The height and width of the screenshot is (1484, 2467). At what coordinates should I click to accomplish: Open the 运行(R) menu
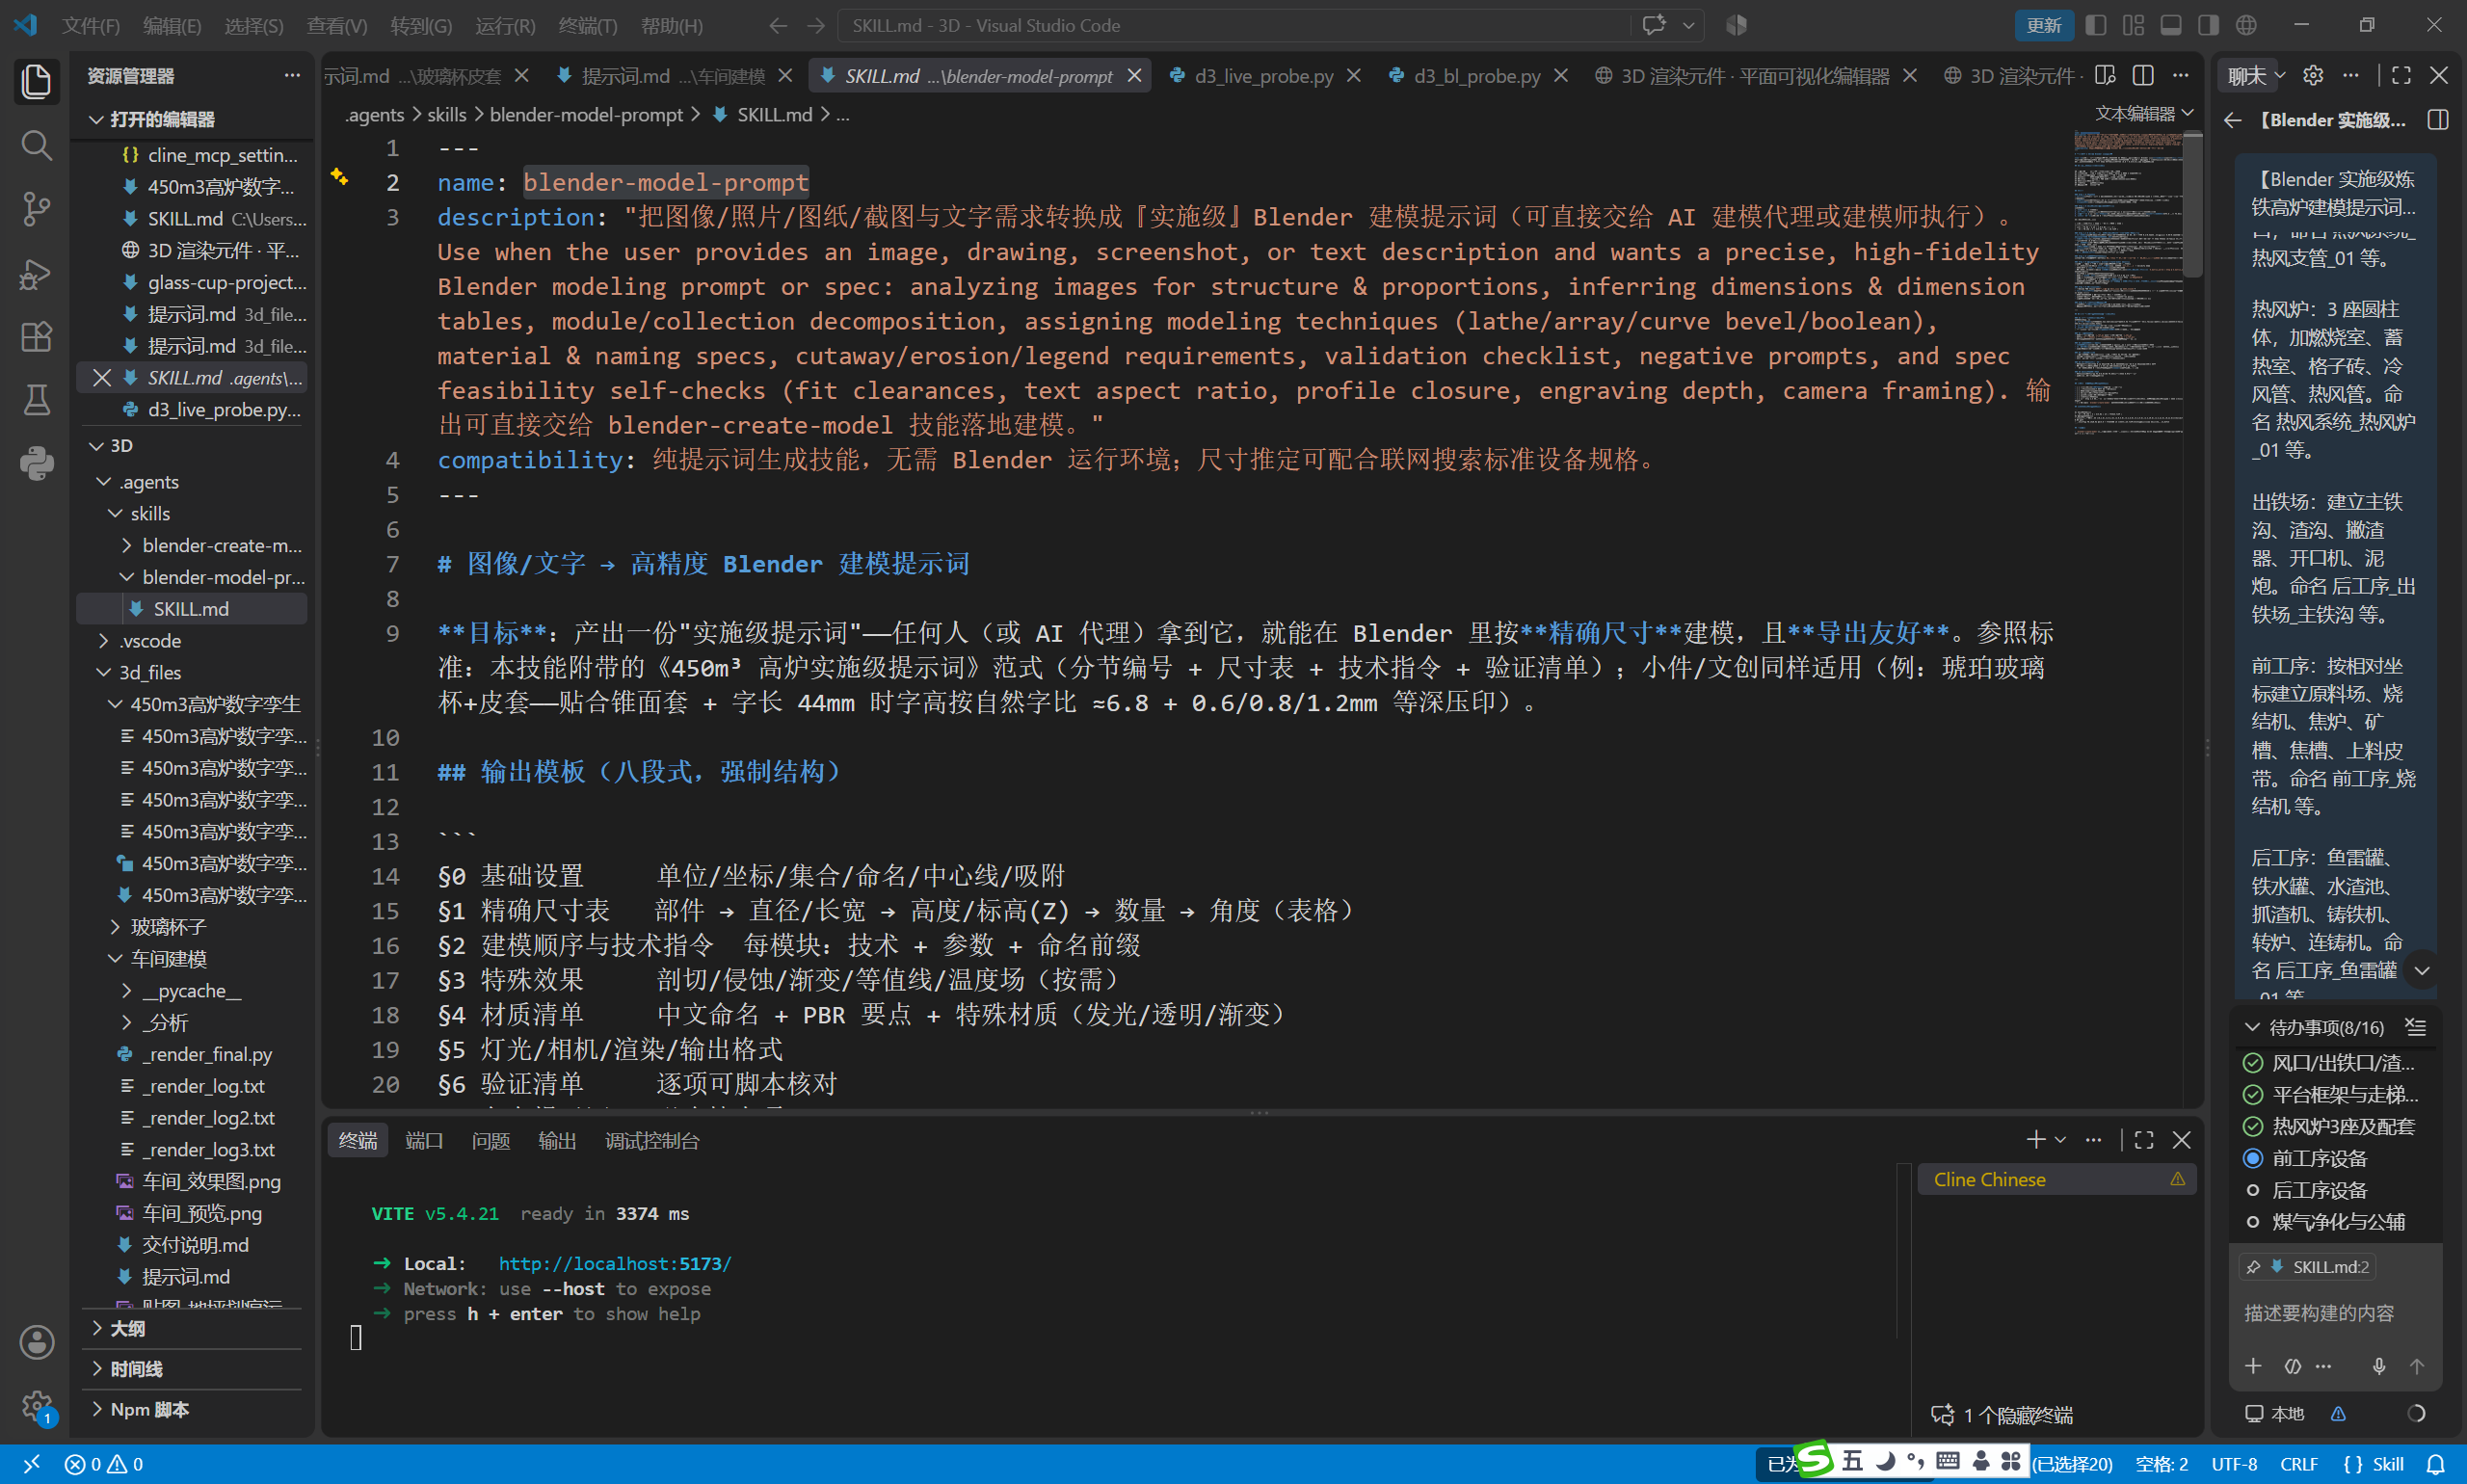(505, 26)
